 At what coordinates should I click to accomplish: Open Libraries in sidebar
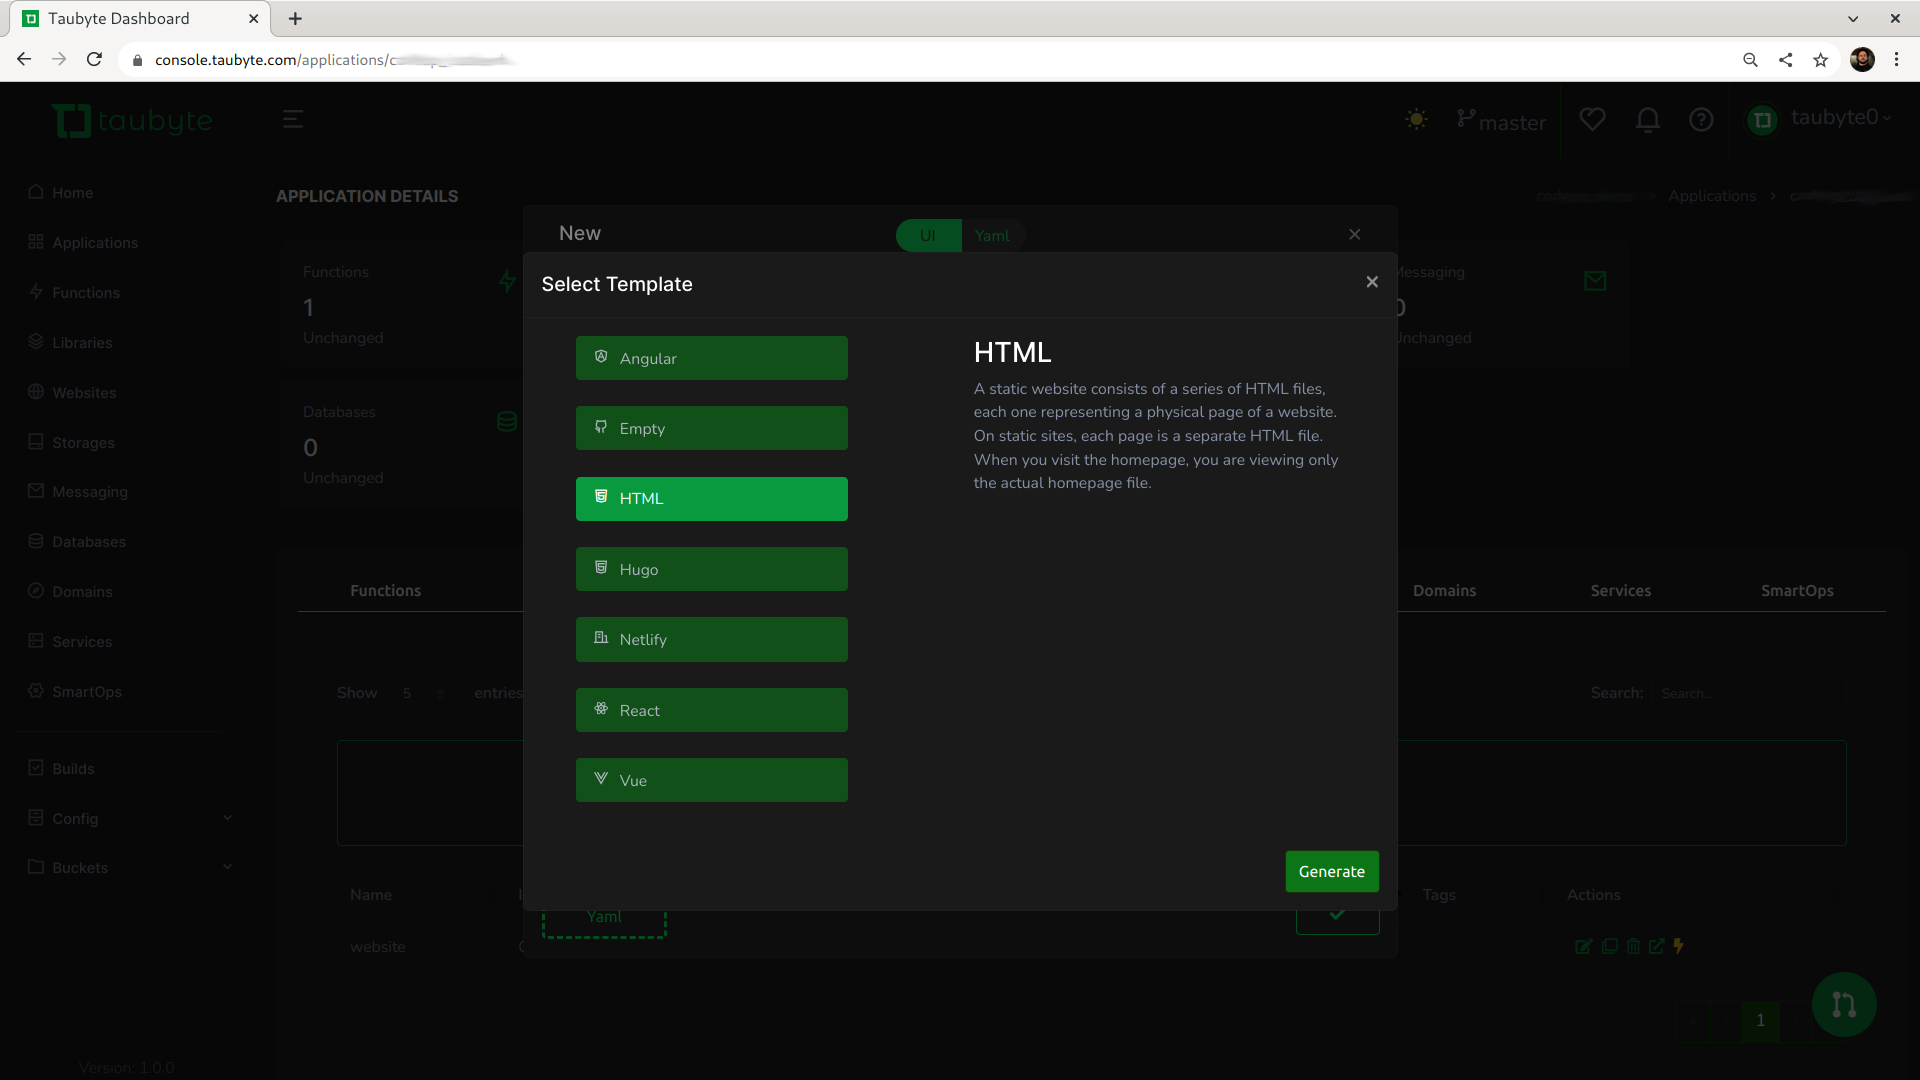pyautogui.click(x=70, y=342)
